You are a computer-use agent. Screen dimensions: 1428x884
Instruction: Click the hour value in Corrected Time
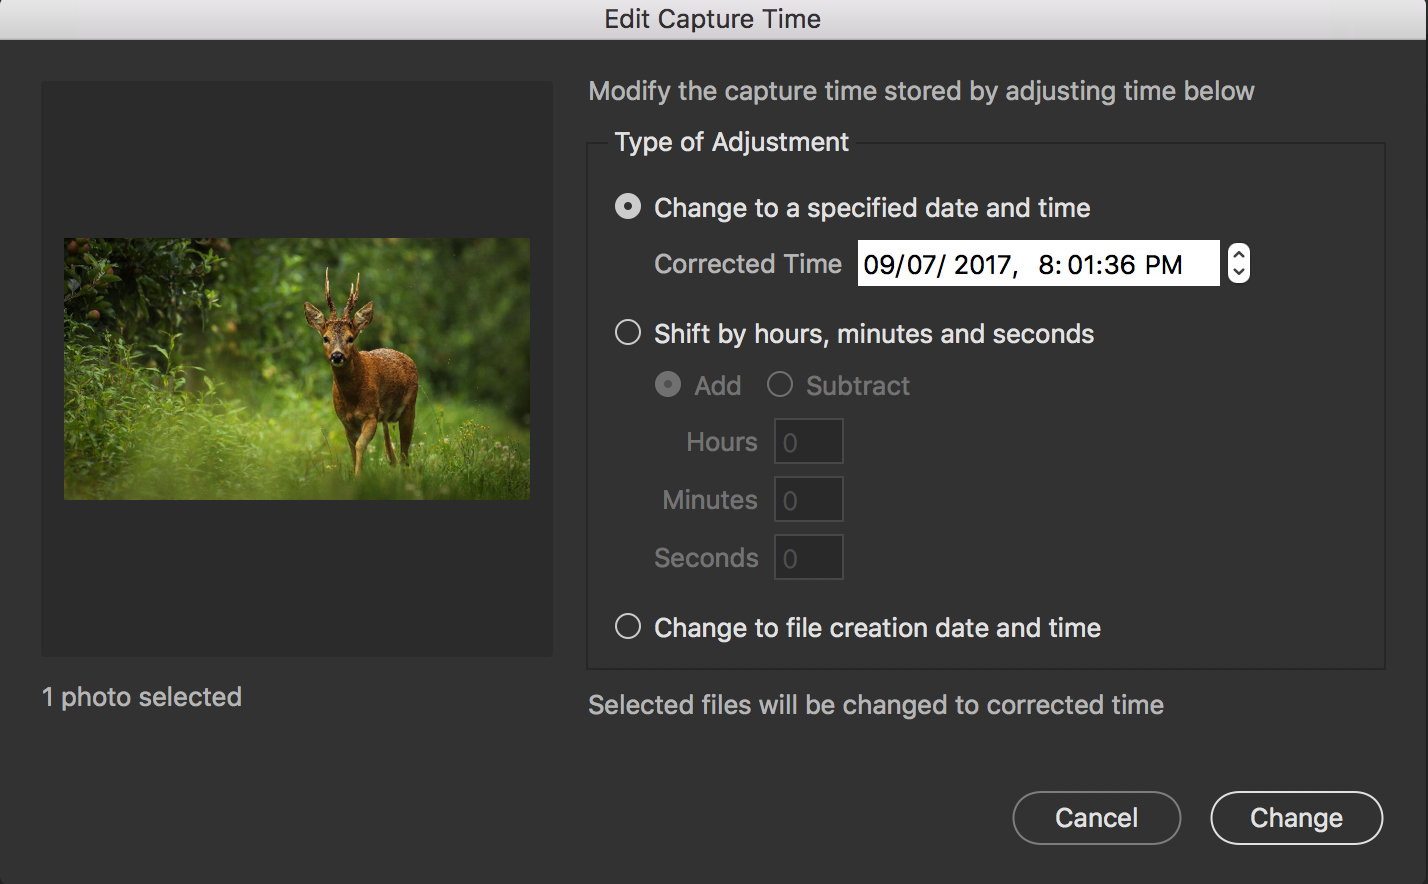tap(1047, 264)
